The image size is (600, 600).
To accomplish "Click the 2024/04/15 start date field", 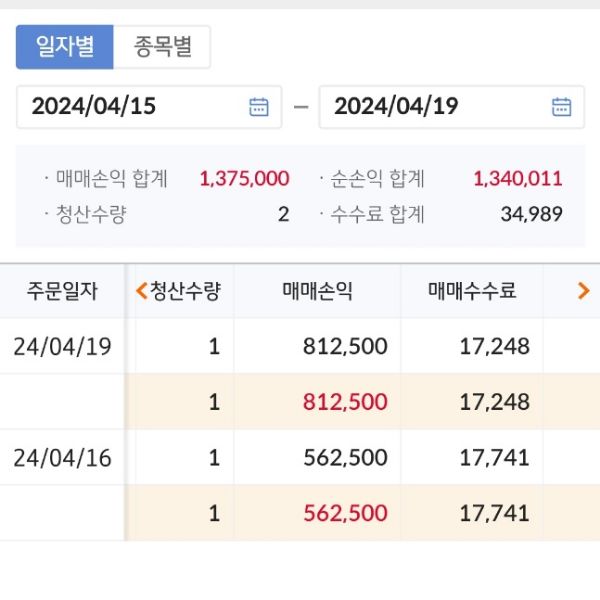I will pos(130,107).
